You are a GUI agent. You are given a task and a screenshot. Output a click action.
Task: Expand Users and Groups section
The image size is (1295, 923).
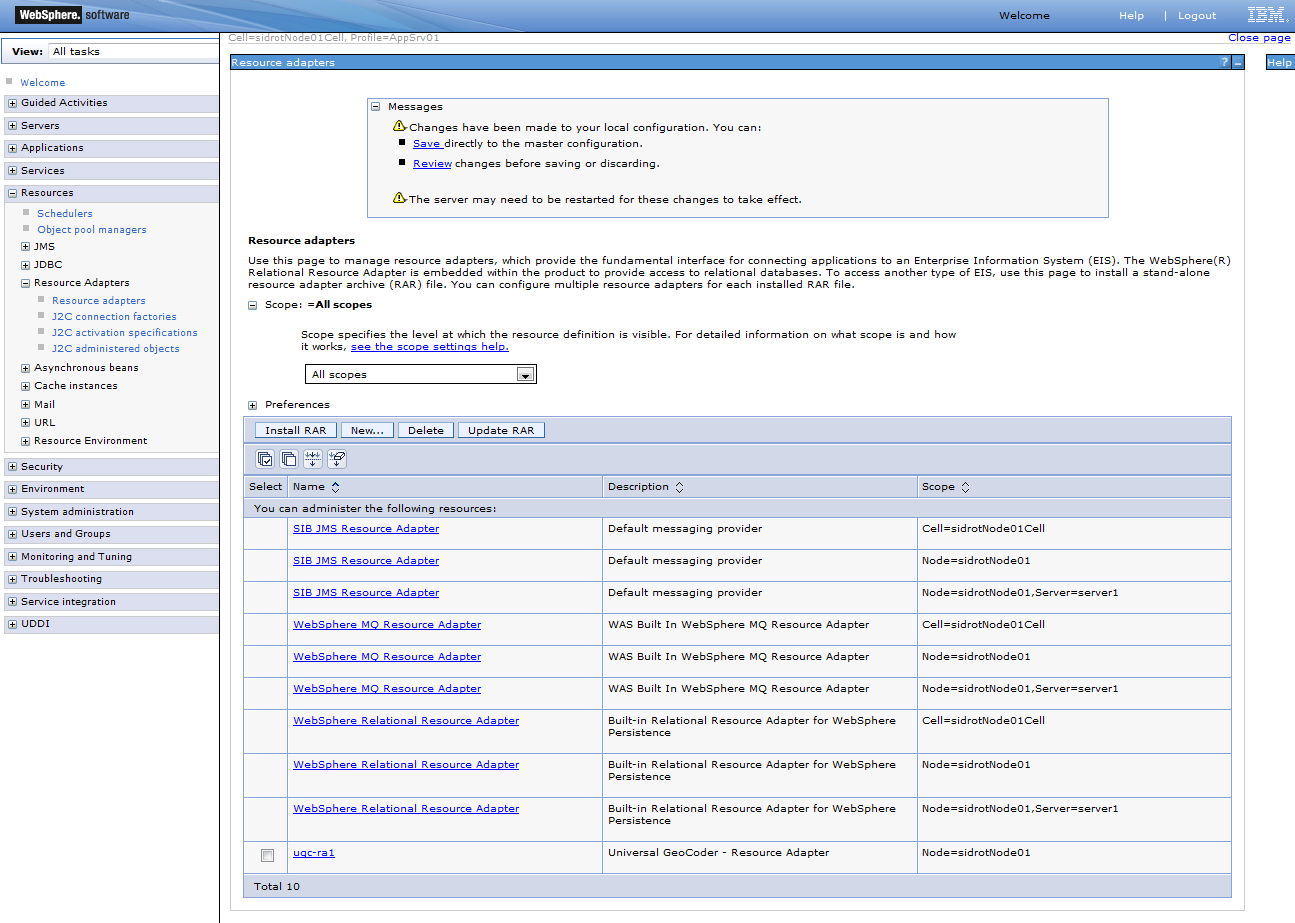click(x=12, y=534)
